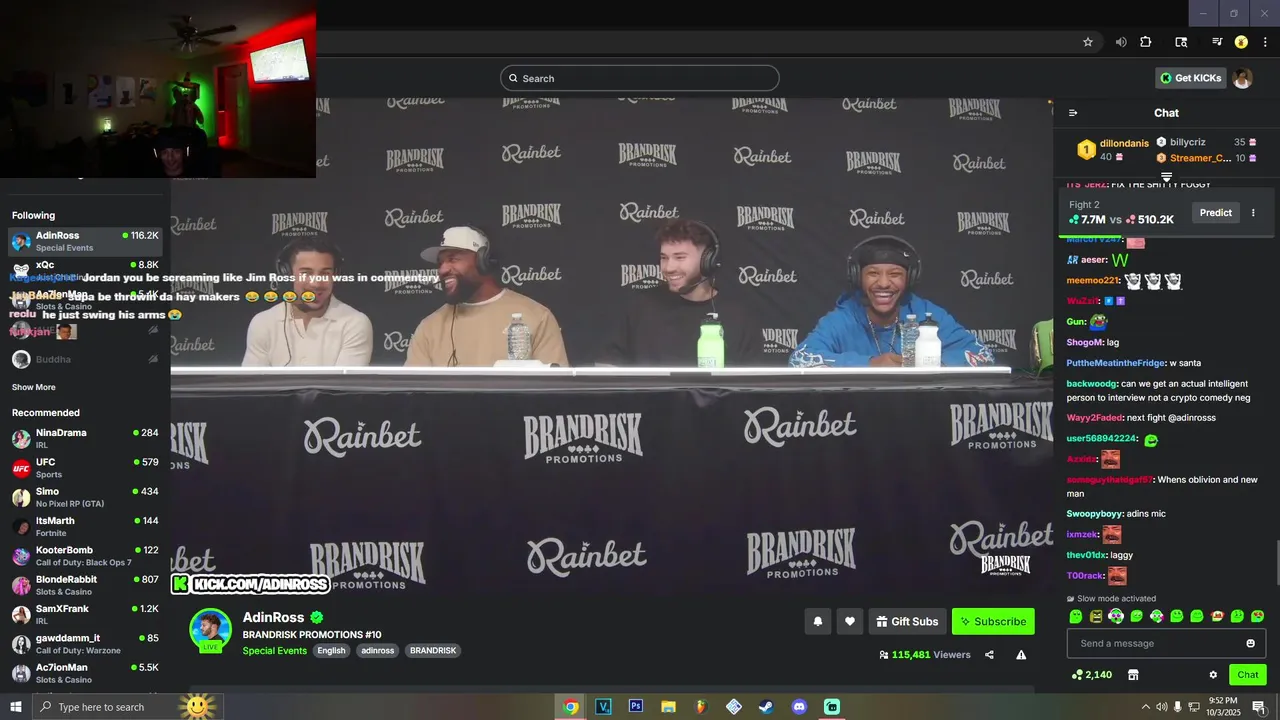Show hidden system tray icons chevron
Image resolution: width=1280 pixels, height=720 pixels.
[1145, 707]
